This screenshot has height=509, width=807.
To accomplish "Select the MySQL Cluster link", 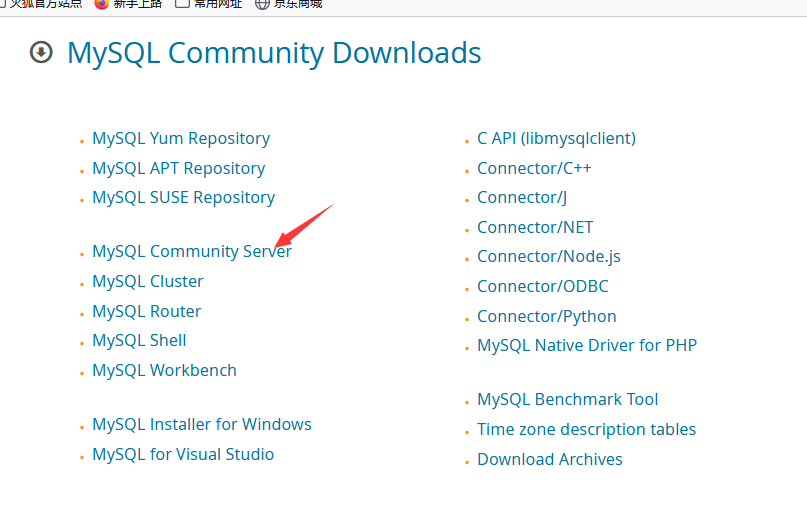I will (148, 282).
